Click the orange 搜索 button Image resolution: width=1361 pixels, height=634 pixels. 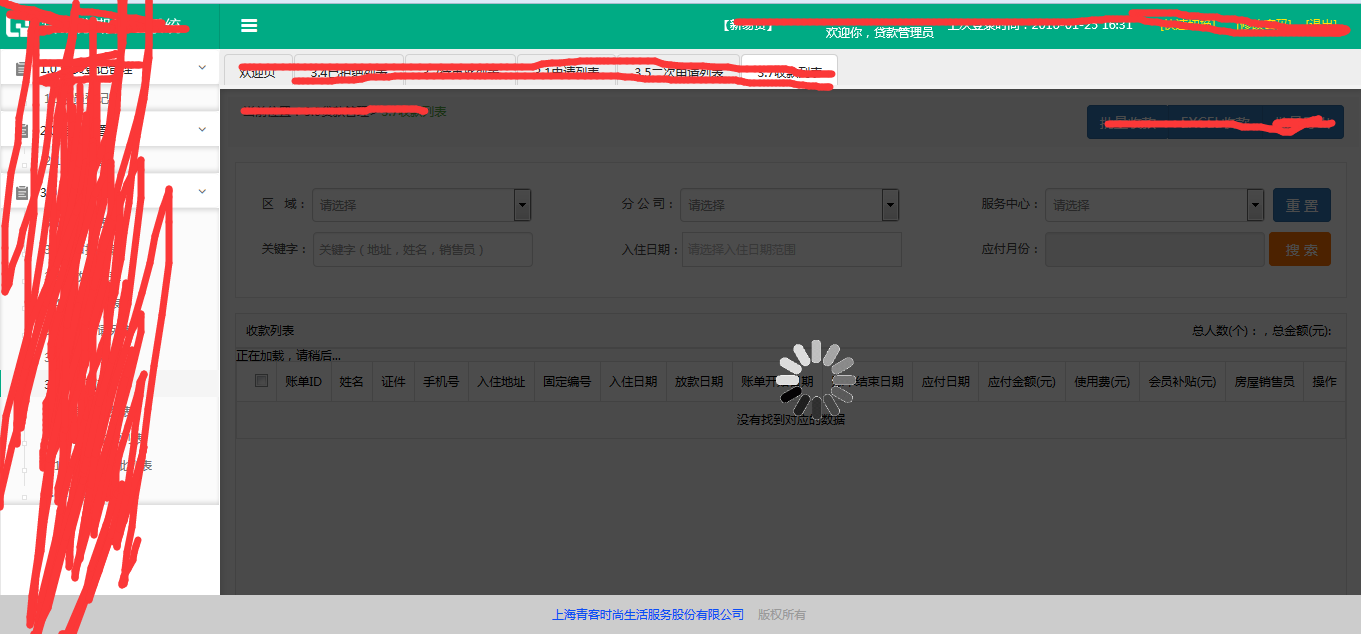point(1300,249)
